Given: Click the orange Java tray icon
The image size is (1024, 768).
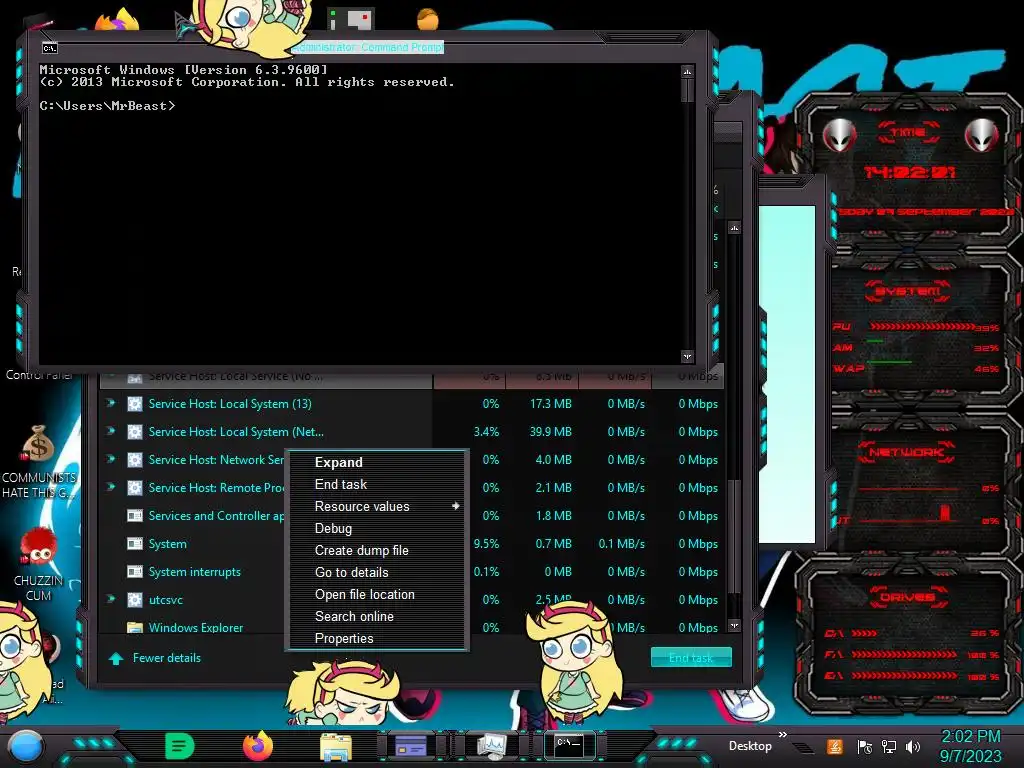Looking at the screenshot, I should click(x=834, y=746).
